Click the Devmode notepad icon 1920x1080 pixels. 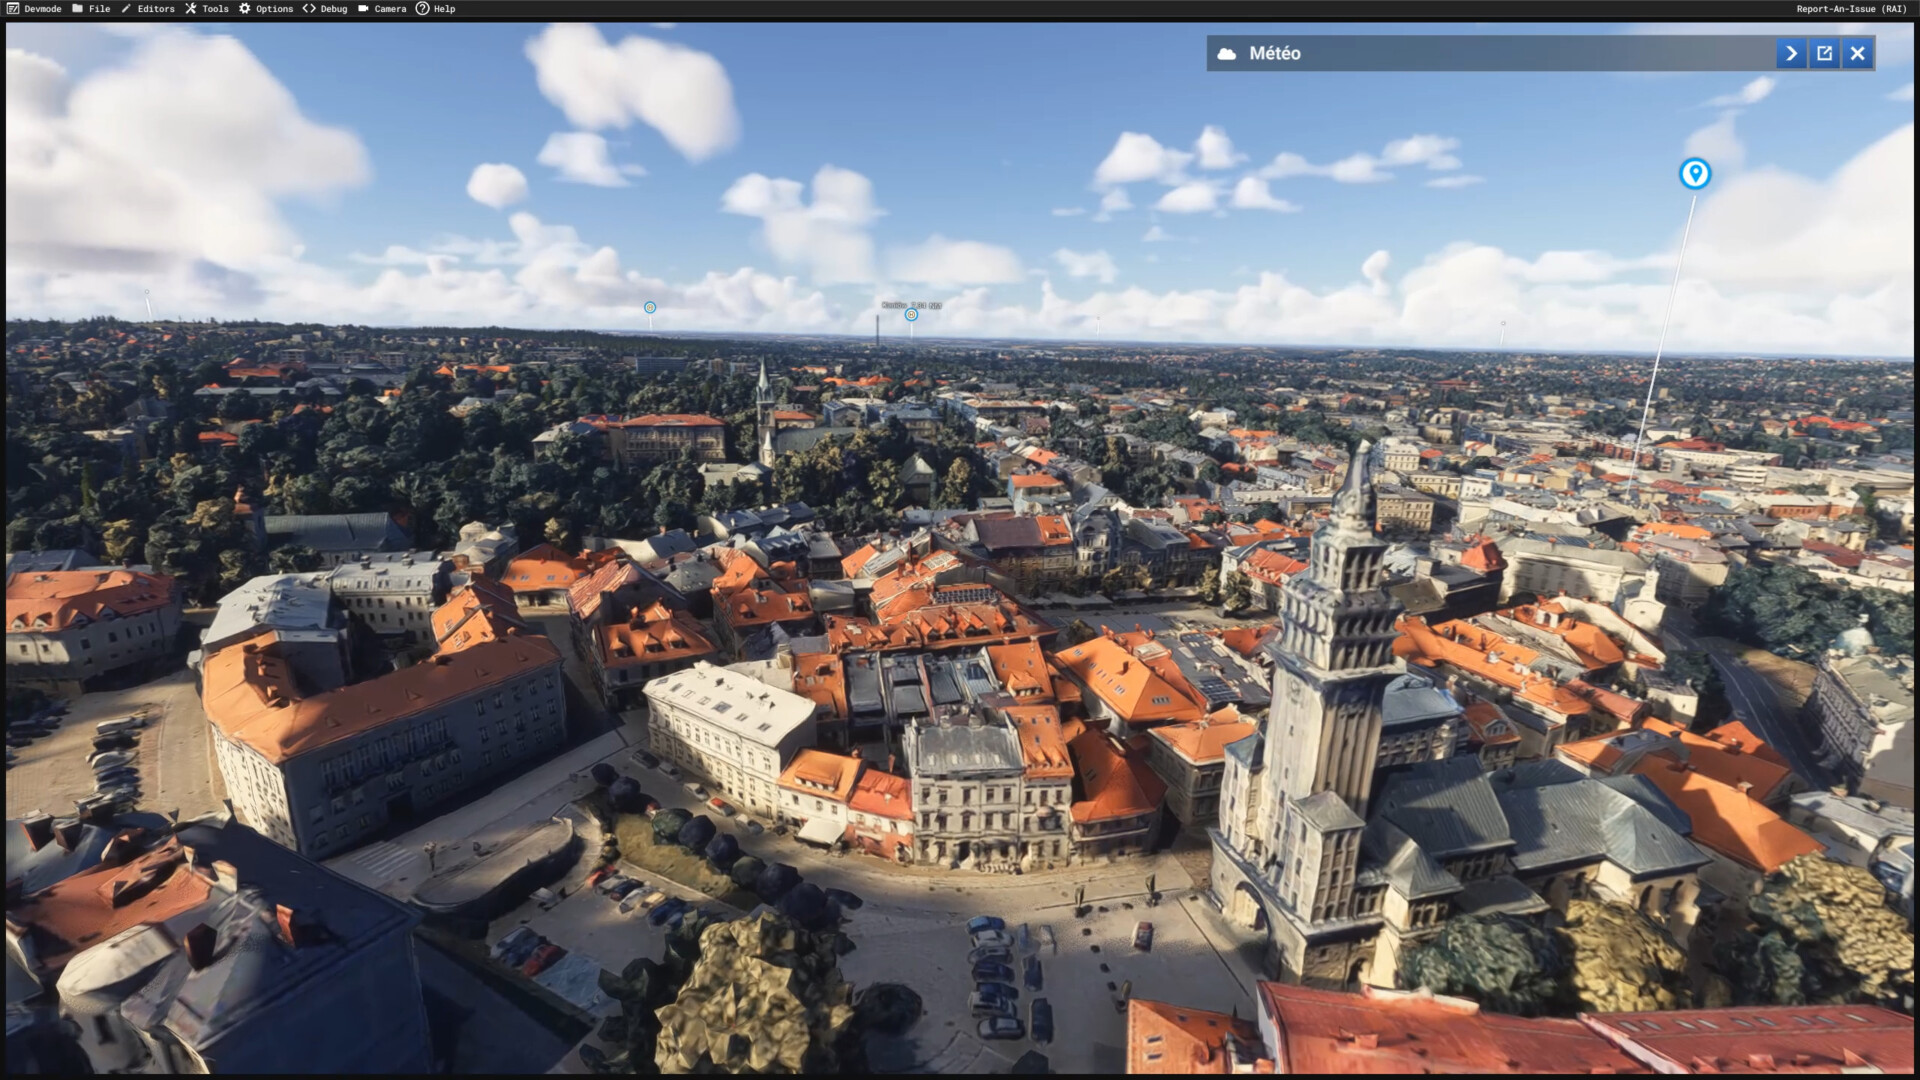click(13, 9)
